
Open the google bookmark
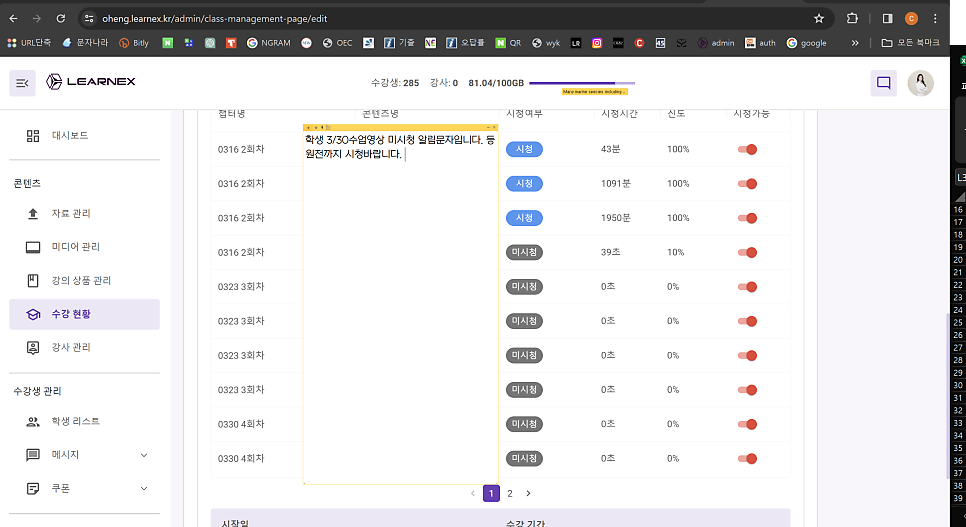(x=806, y=43)
